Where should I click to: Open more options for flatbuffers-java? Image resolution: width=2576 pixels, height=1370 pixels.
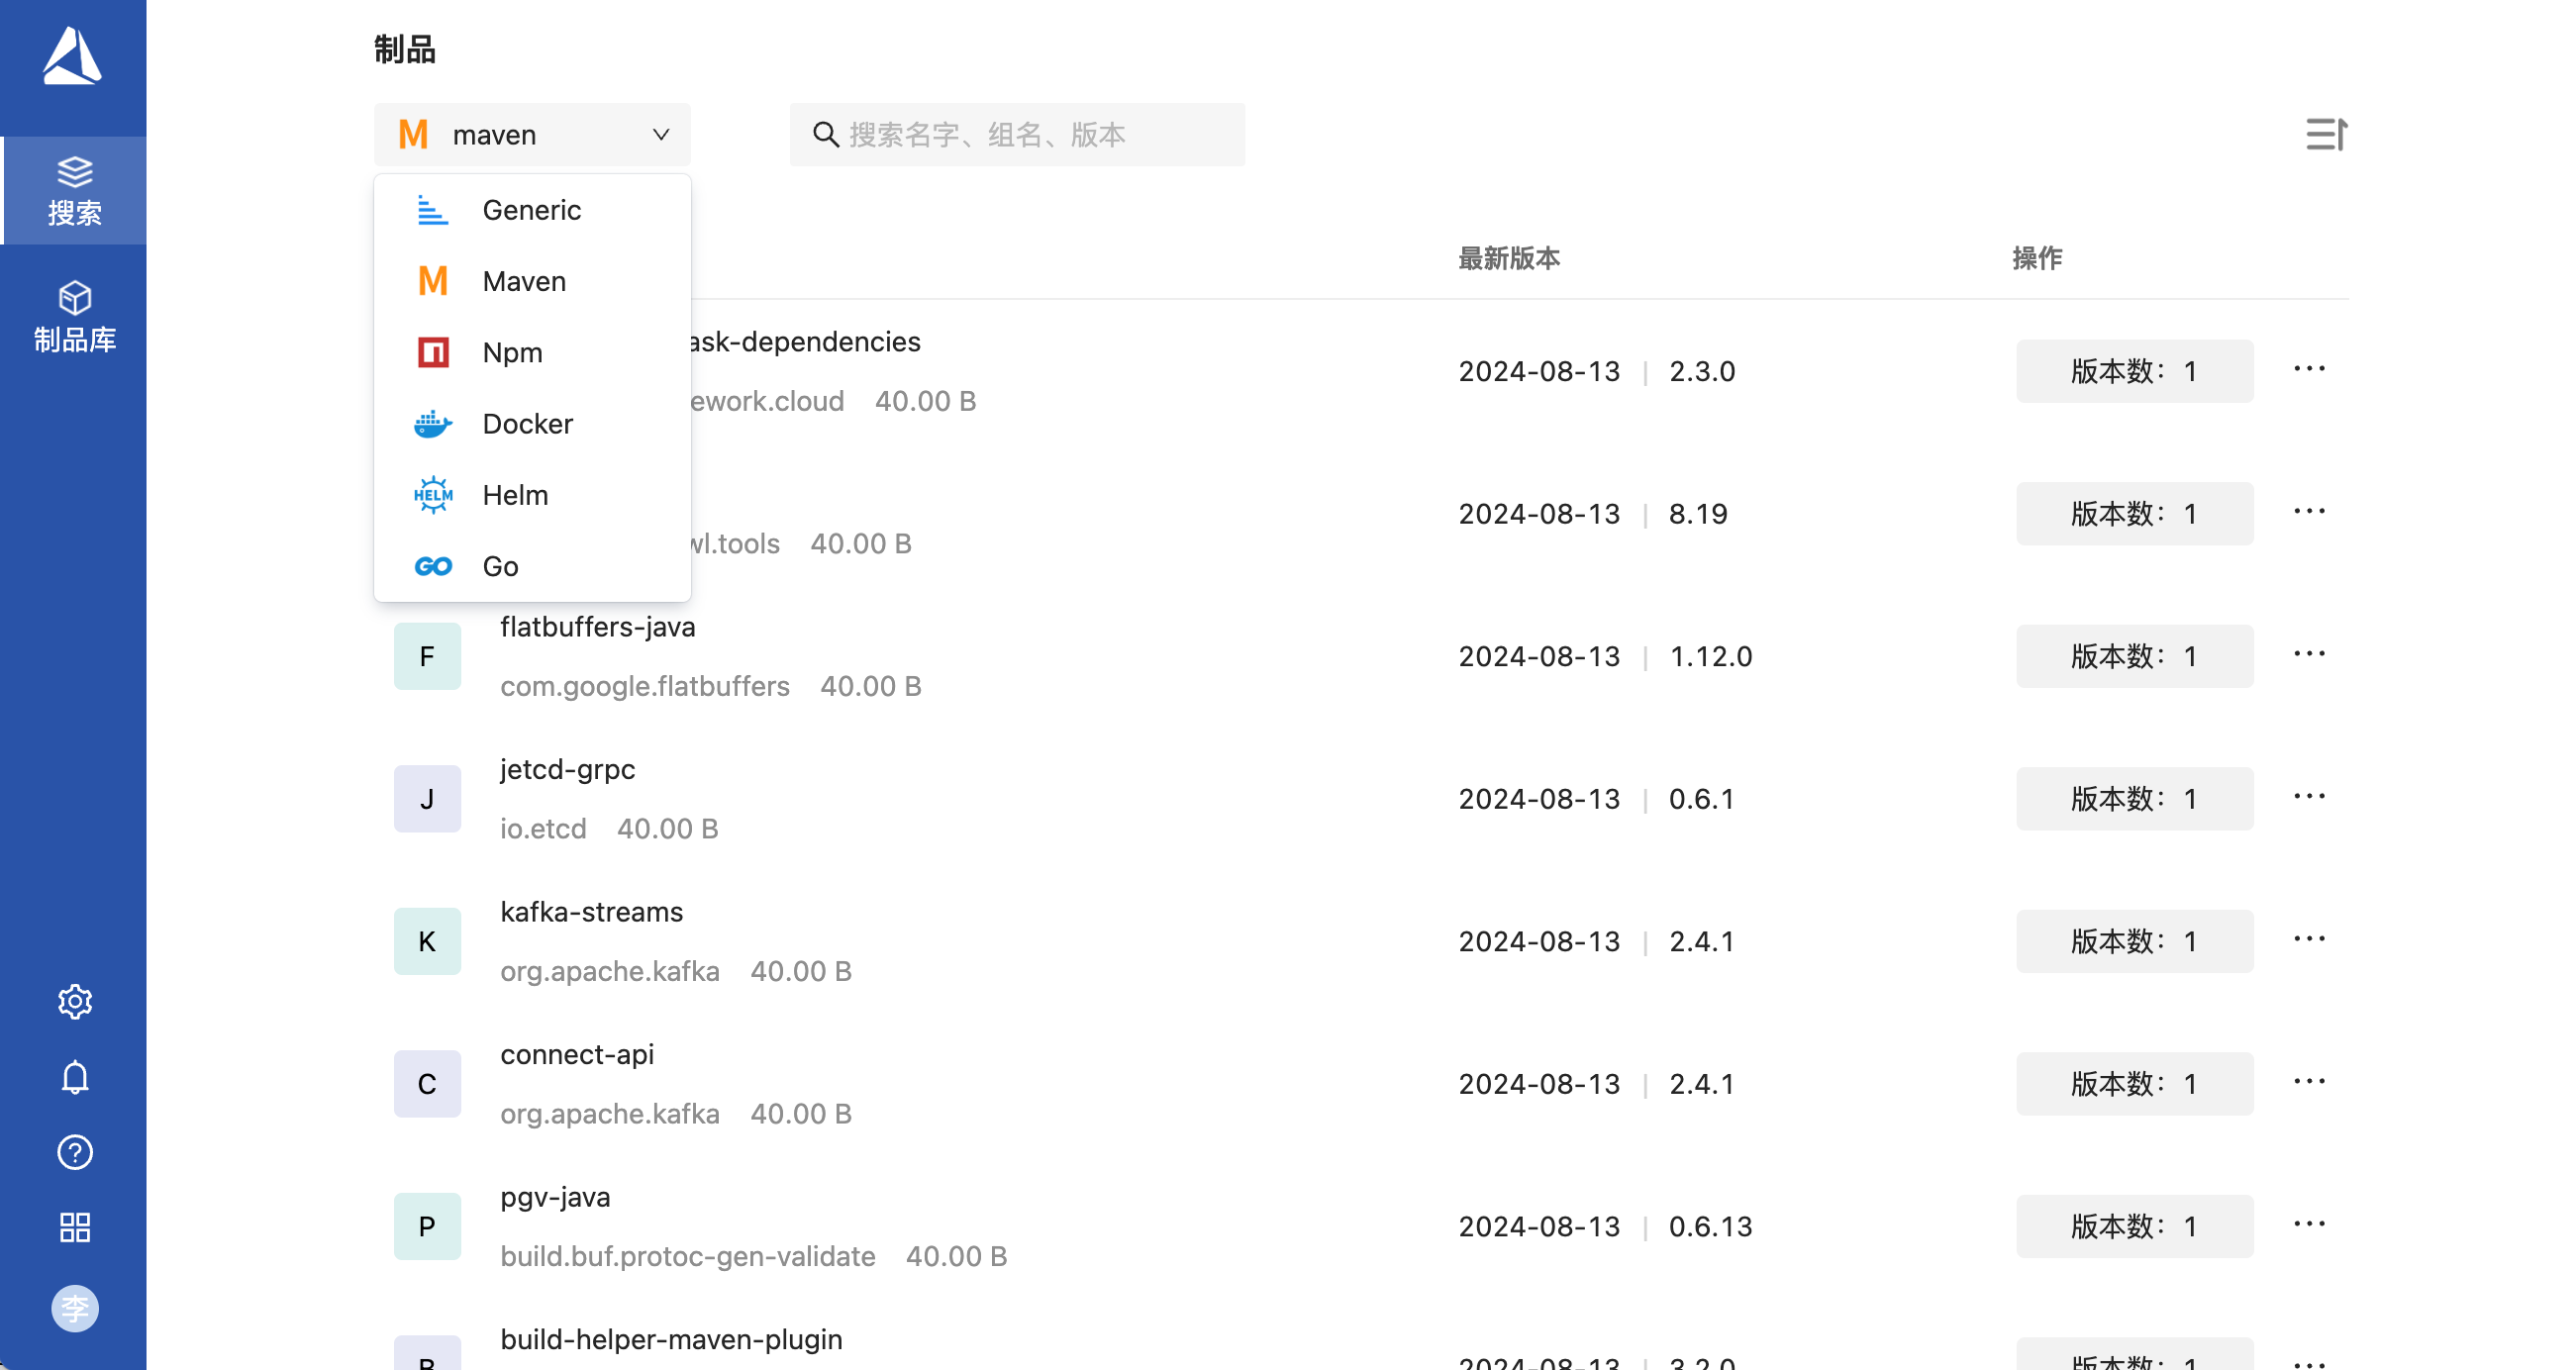pyautogui.click(x=2308, y=654)
